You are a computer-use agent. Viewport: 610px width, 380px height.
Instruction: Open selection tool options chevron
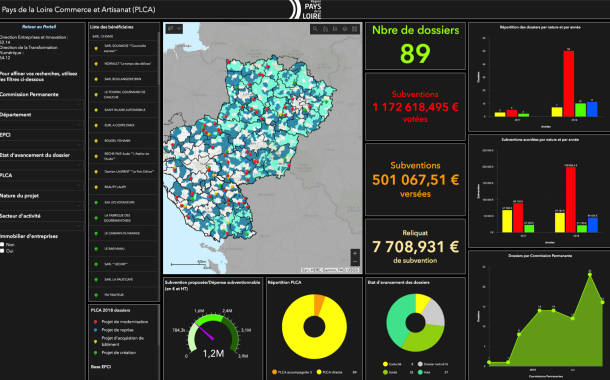click(x=179, y=29)
